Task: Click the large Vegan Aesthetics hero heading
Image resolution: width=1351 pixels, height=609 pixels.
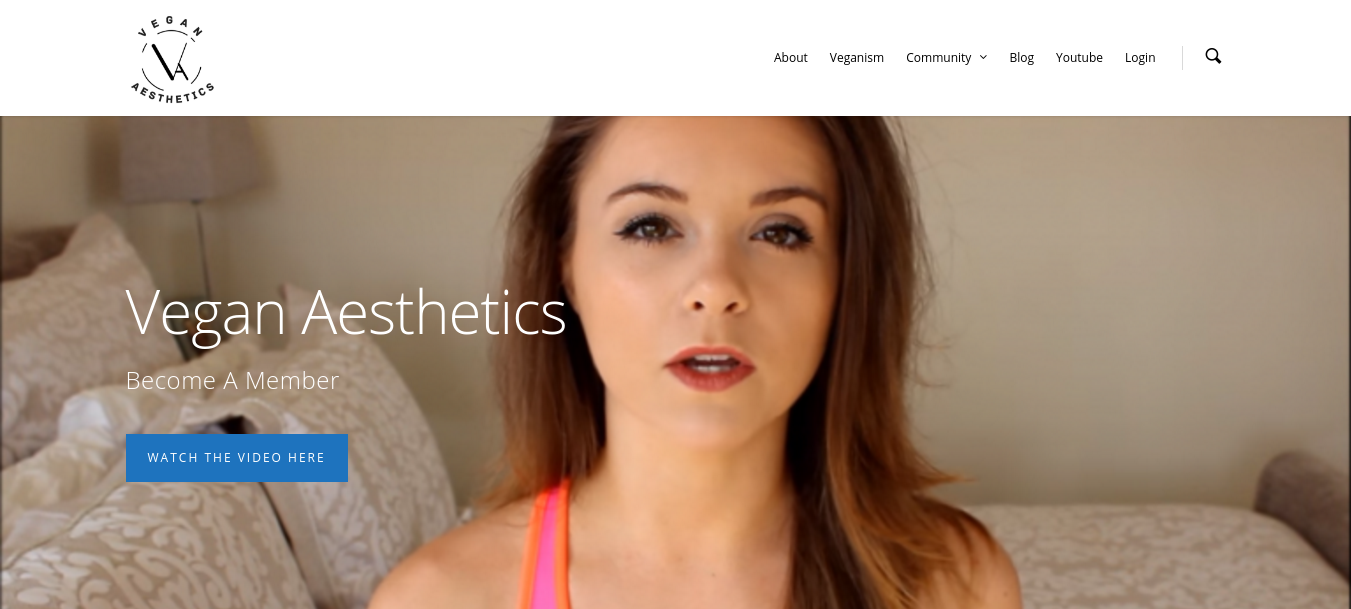Action: 346,313
